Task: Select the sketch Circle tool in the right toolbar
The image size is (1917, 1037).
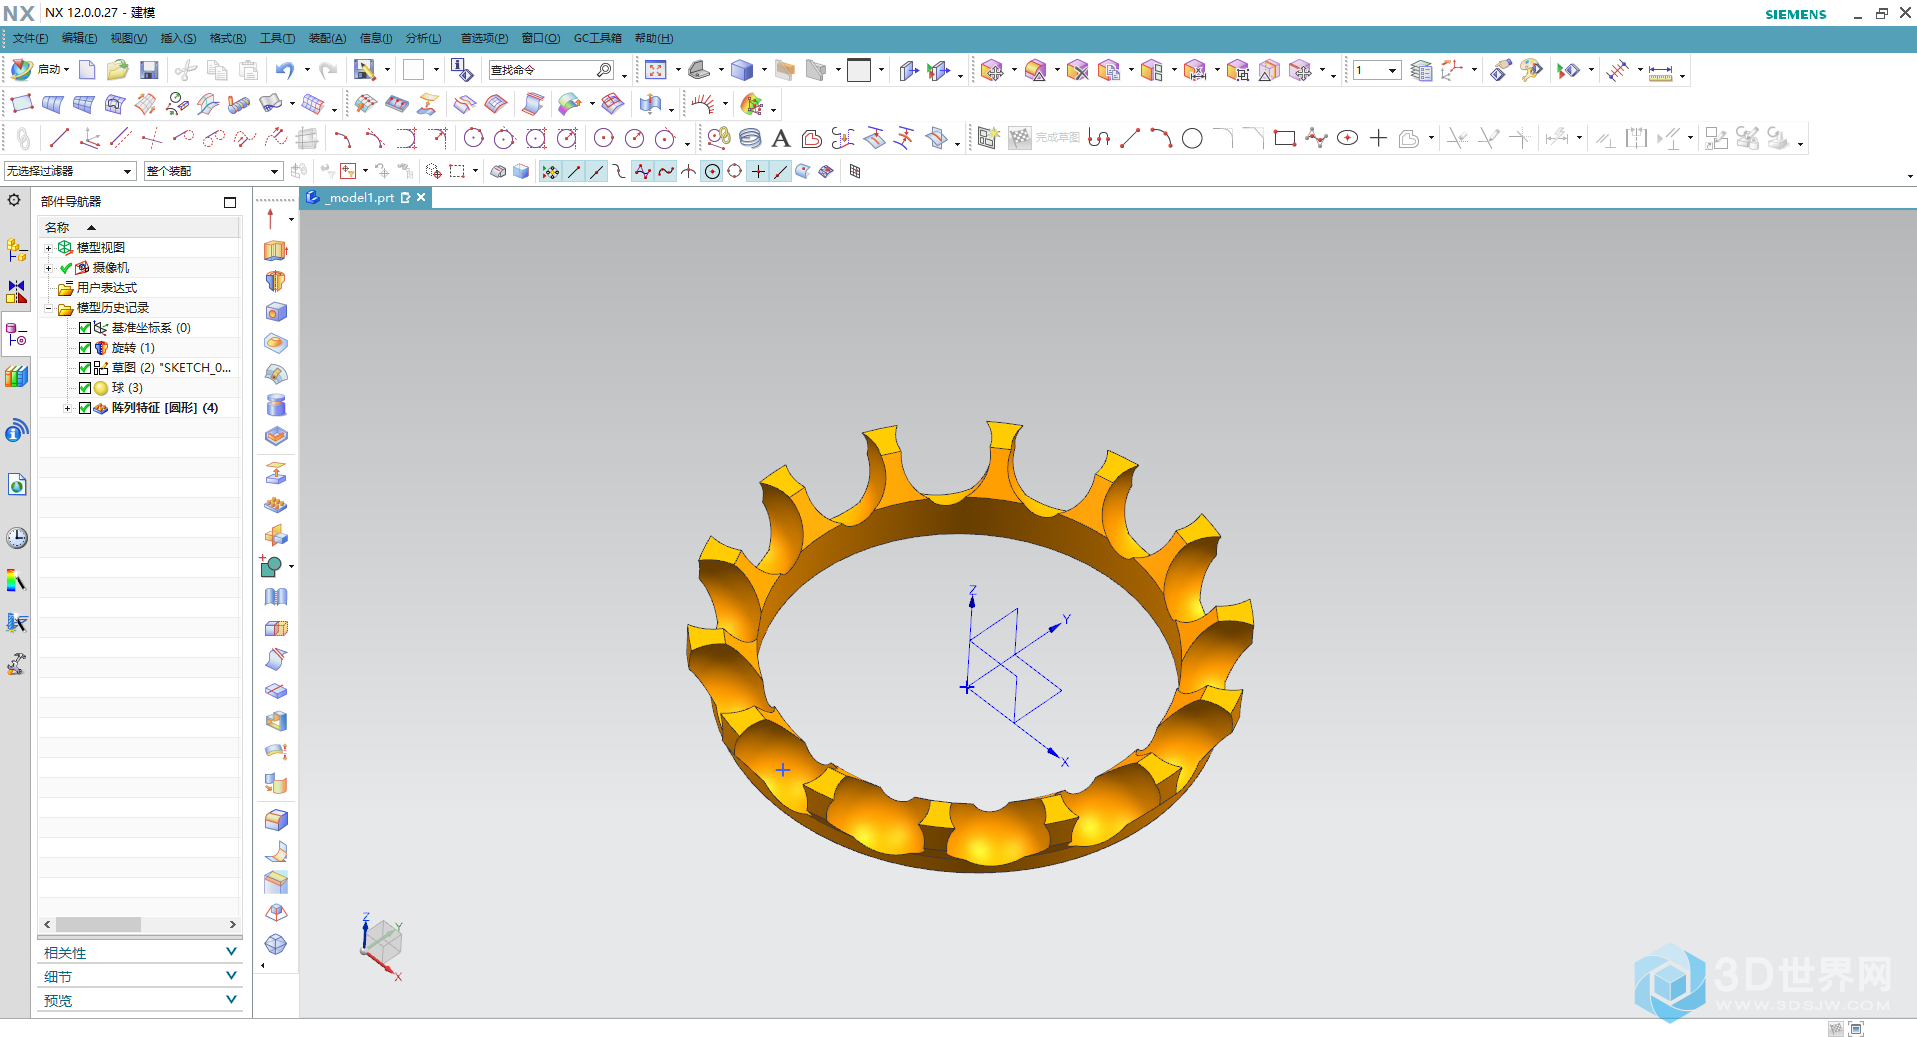Action: tap(1192, 139)
